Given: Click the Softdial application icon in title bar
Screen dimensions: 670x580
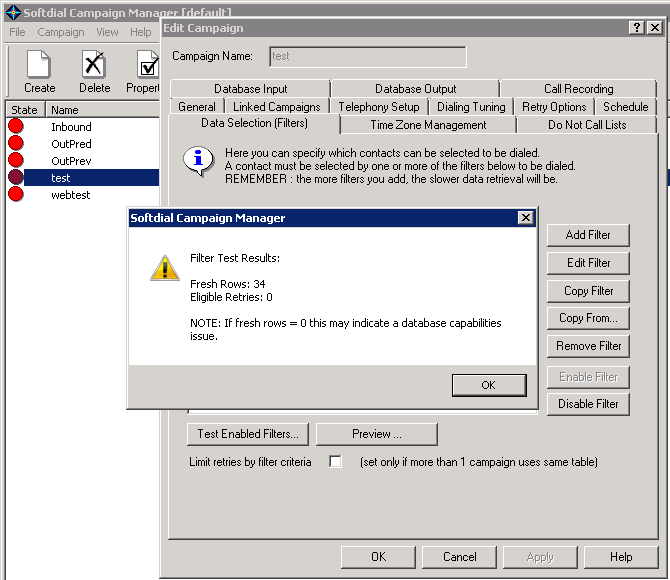Looking at the screenshot, I should click(13, 12).
